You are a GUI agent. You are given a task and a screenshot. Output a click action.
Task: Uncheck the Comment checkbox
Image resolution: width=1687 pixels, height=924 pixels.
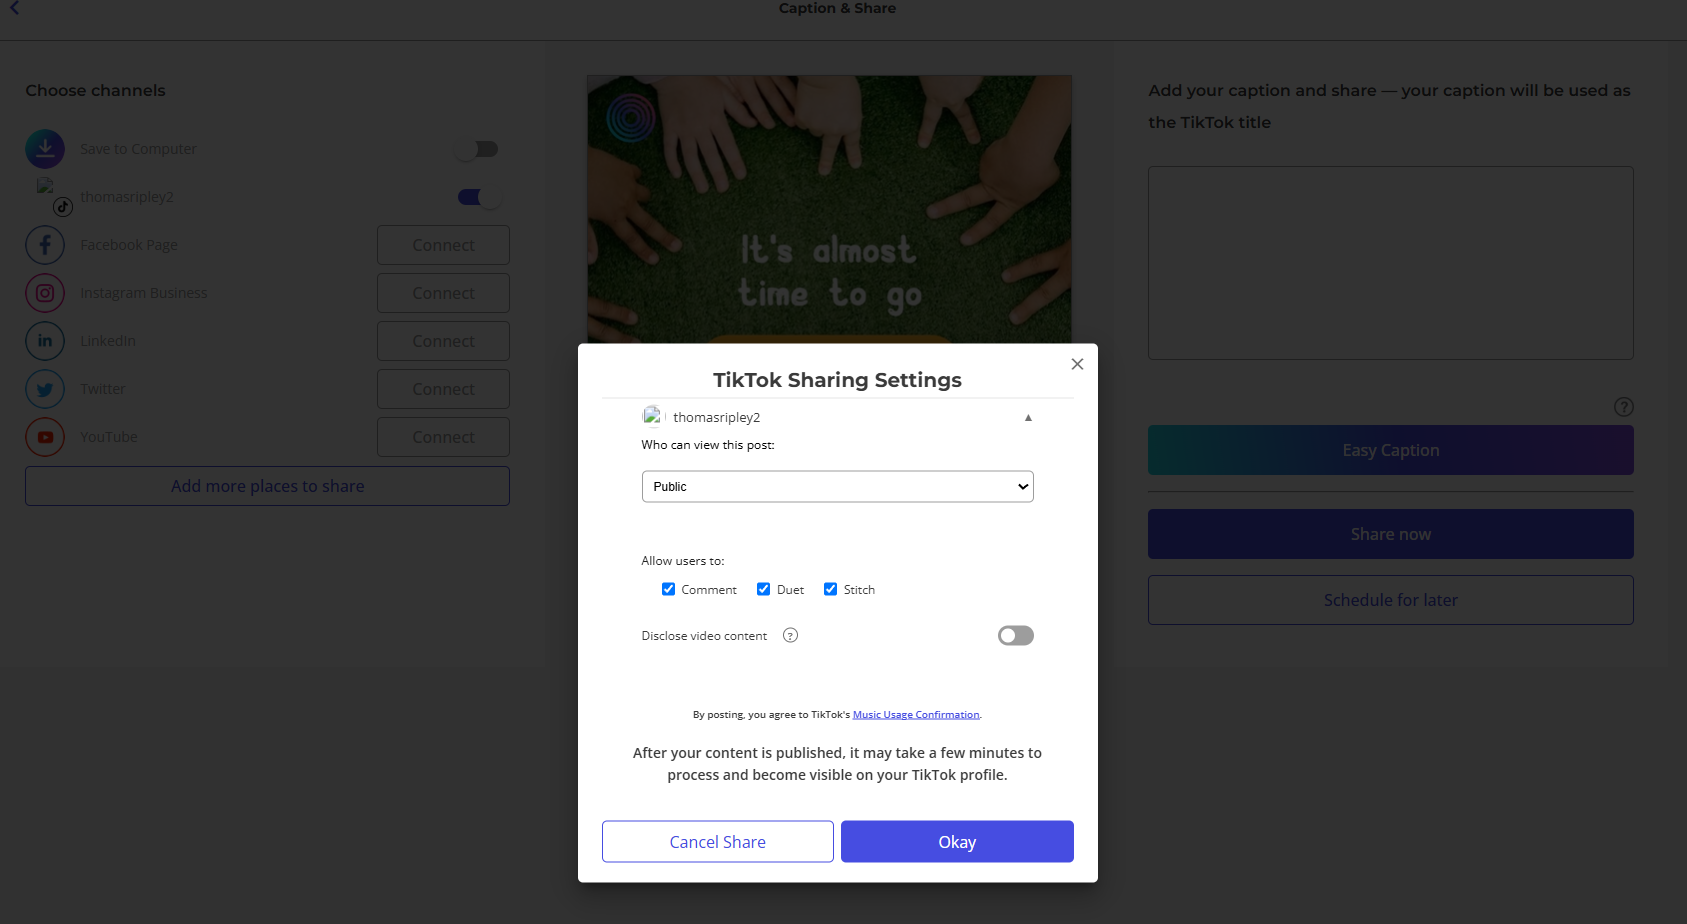tap(668, 589)
